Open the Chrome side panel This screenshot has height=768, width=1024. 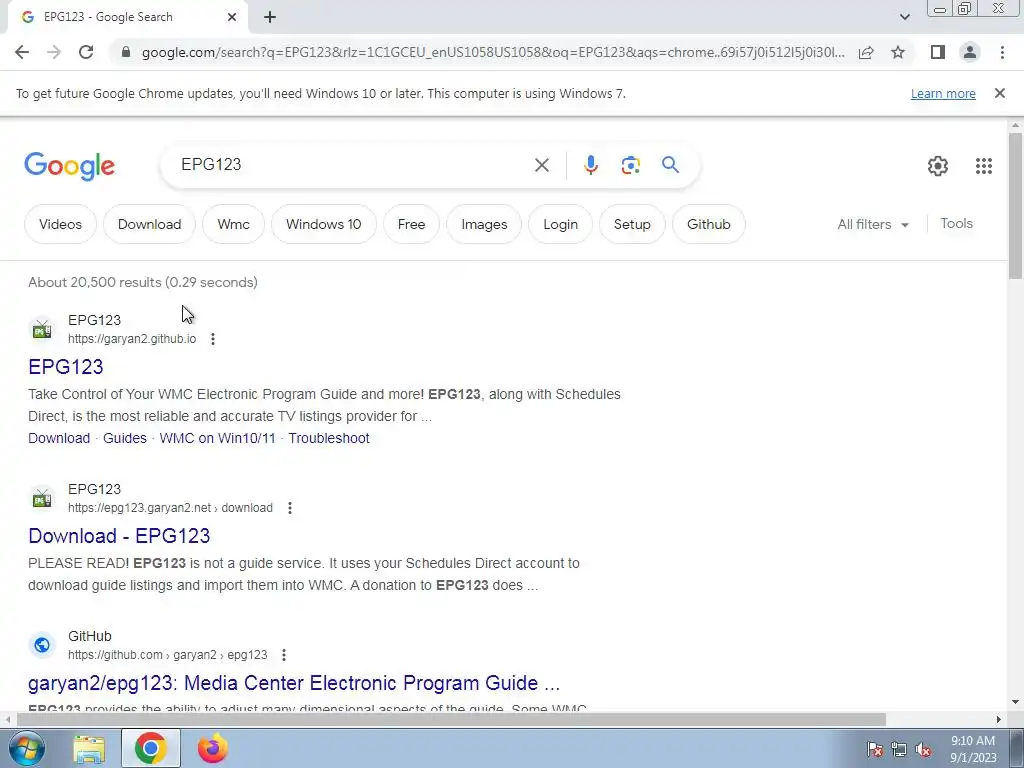point(938,52)
